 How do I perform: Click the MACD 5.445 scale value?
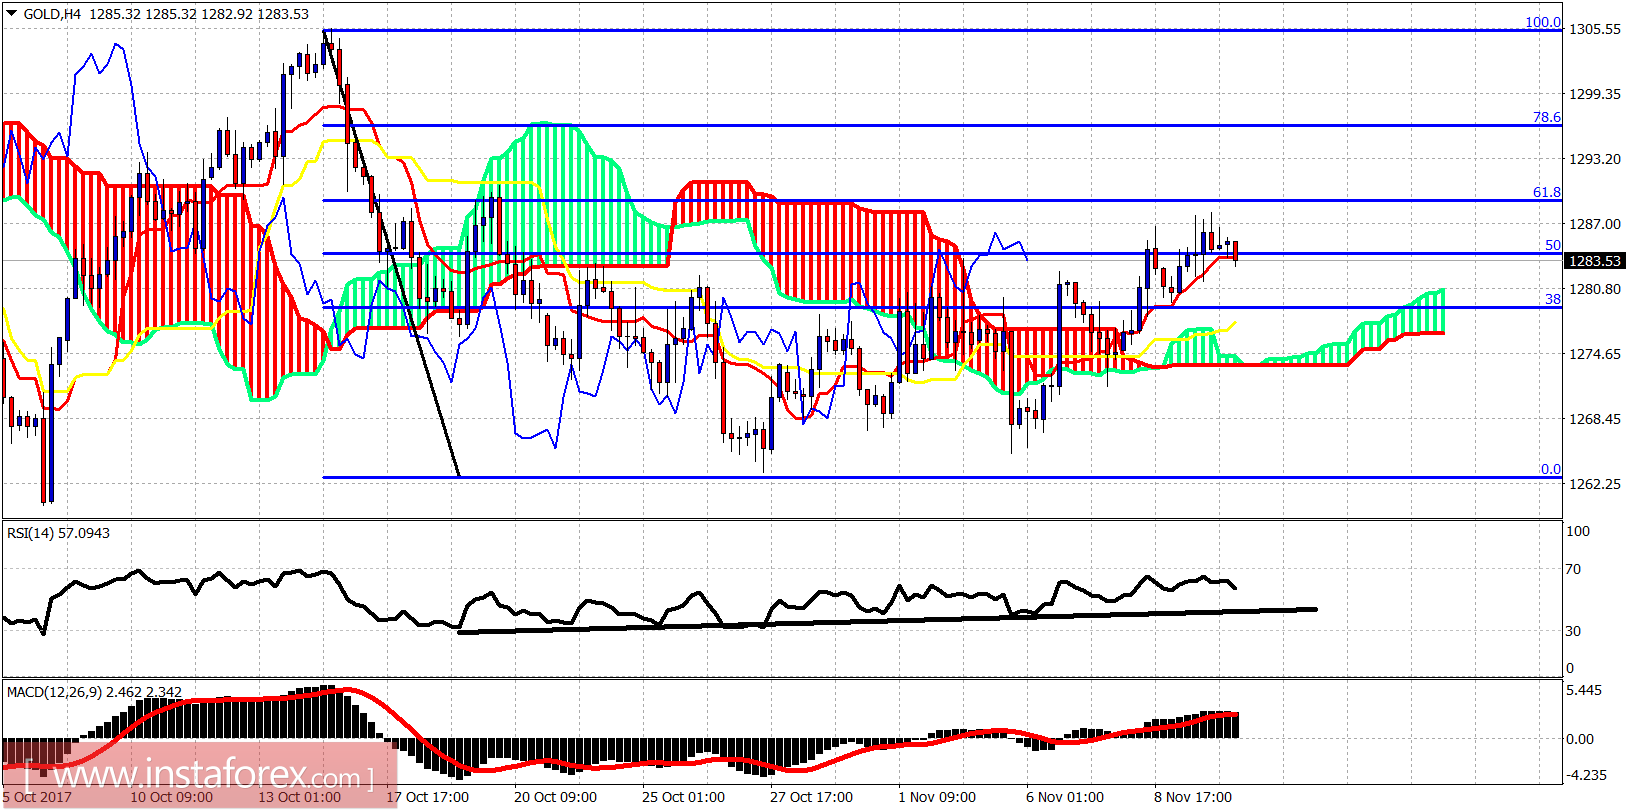1585,690
